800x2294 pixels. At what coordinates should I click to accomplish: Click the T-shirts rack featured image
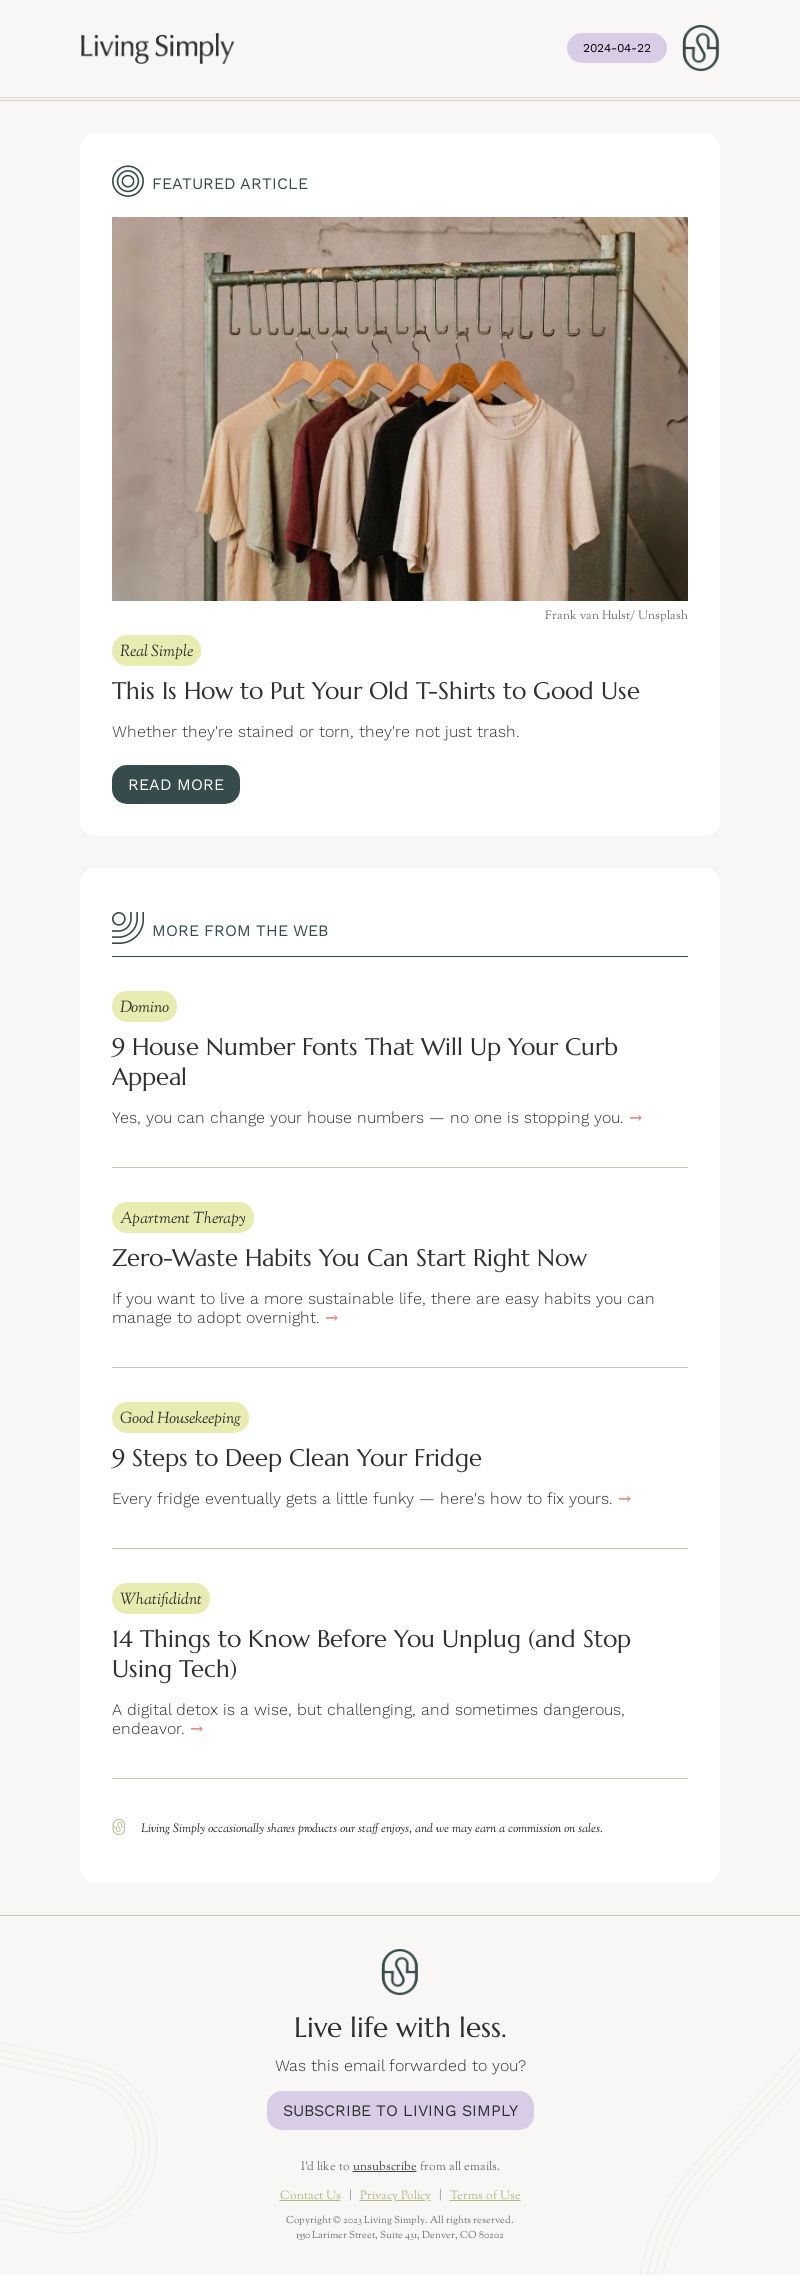click(x=400, y=409)
